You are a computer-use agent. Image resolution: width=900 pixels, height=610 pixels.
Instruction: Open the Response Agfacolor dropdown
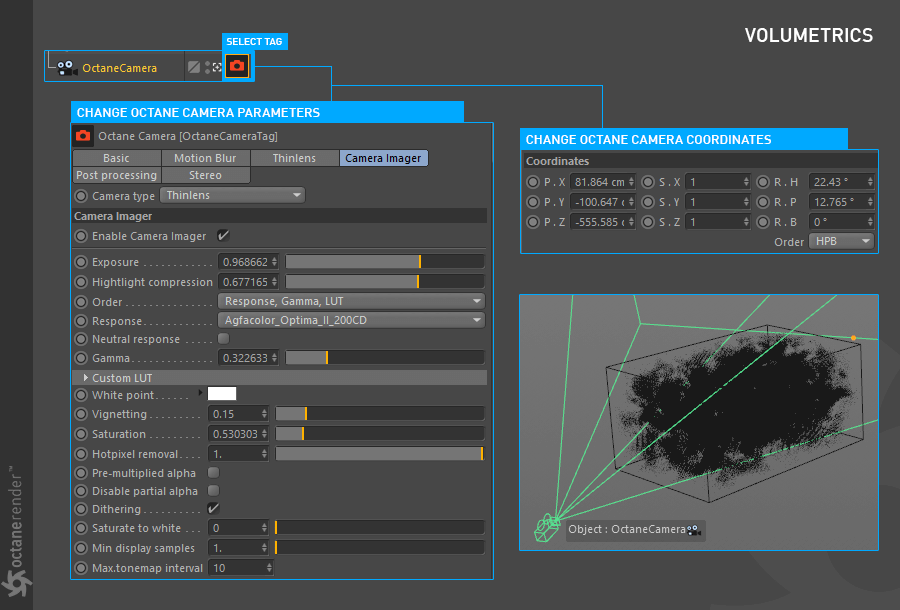click(x=351, y=320)
